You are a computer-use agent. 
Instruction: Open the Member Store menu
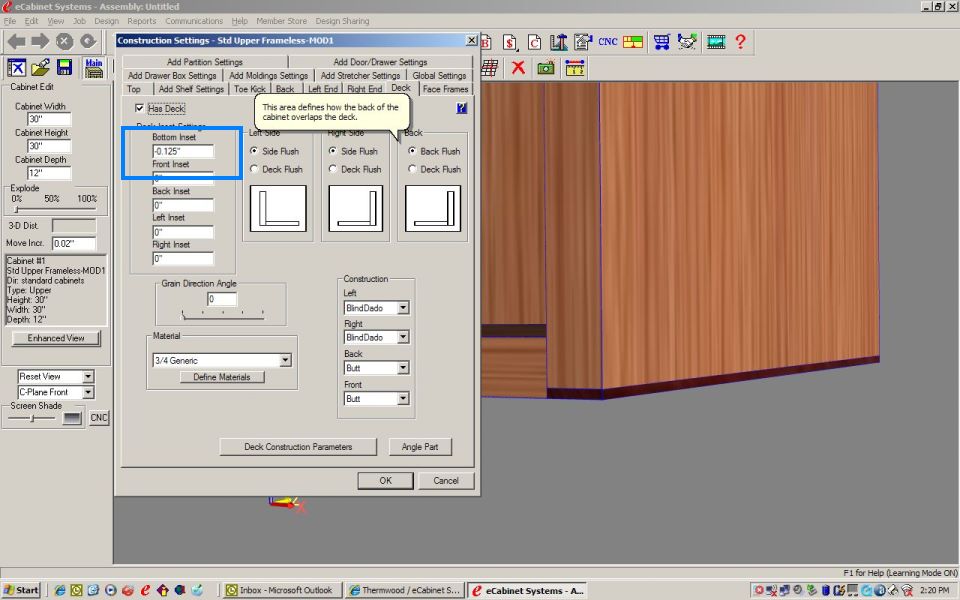(282, 21)
